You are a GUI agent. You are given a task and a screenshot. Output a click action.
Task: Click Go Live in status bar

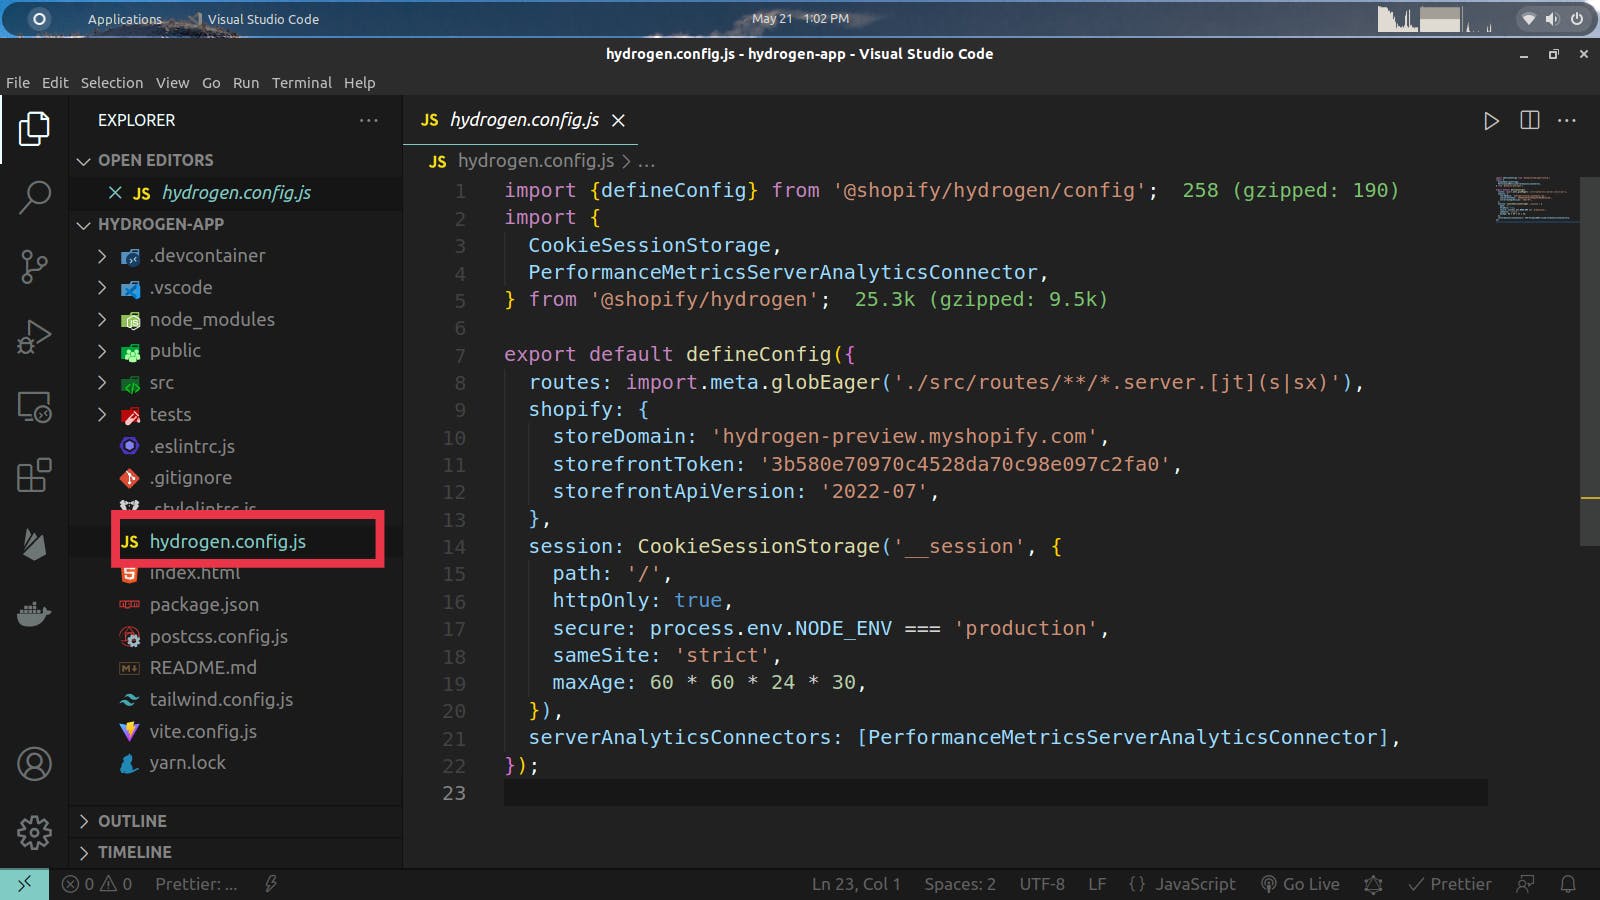tap(1300, 884)
